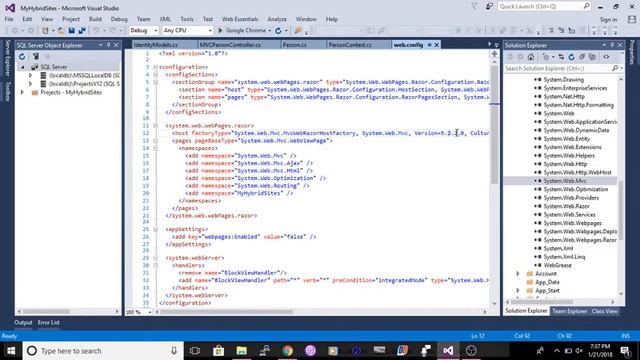Click the Windows Start button
640x360 pixels.
(11, 351)
